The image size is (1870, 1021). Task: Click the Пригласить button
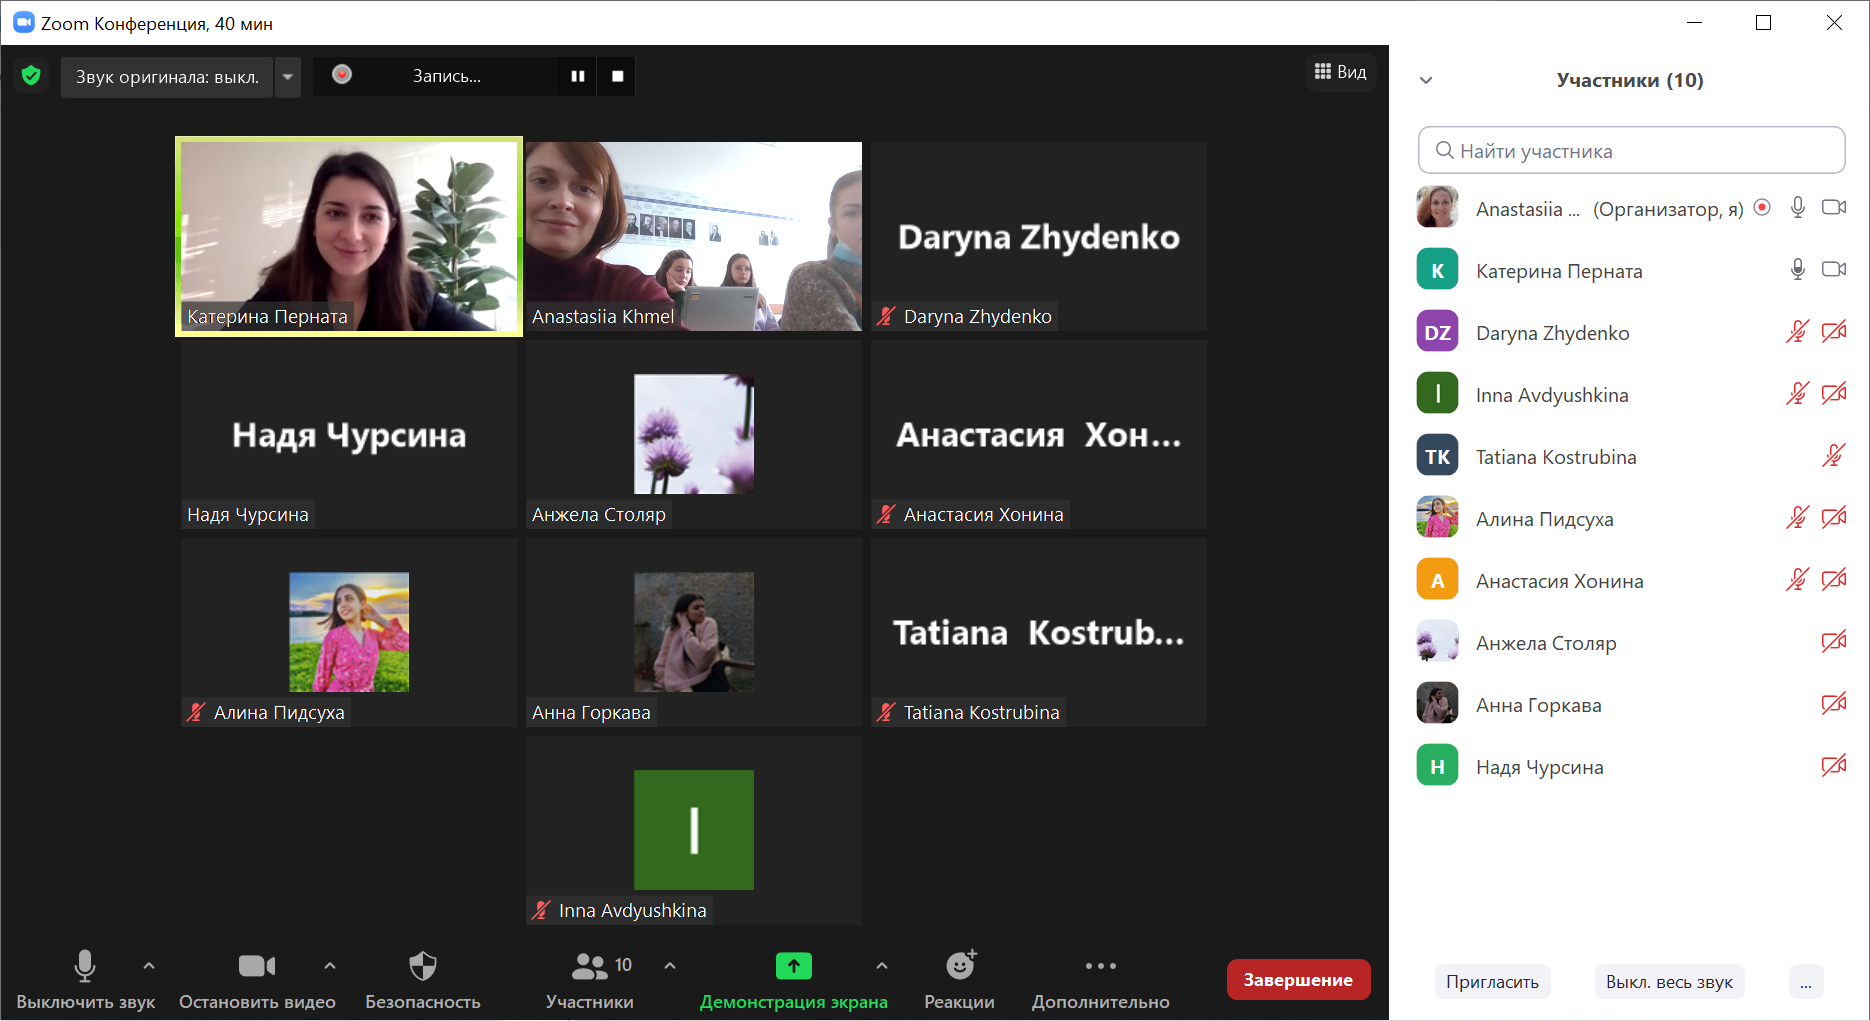[1492, 982]
